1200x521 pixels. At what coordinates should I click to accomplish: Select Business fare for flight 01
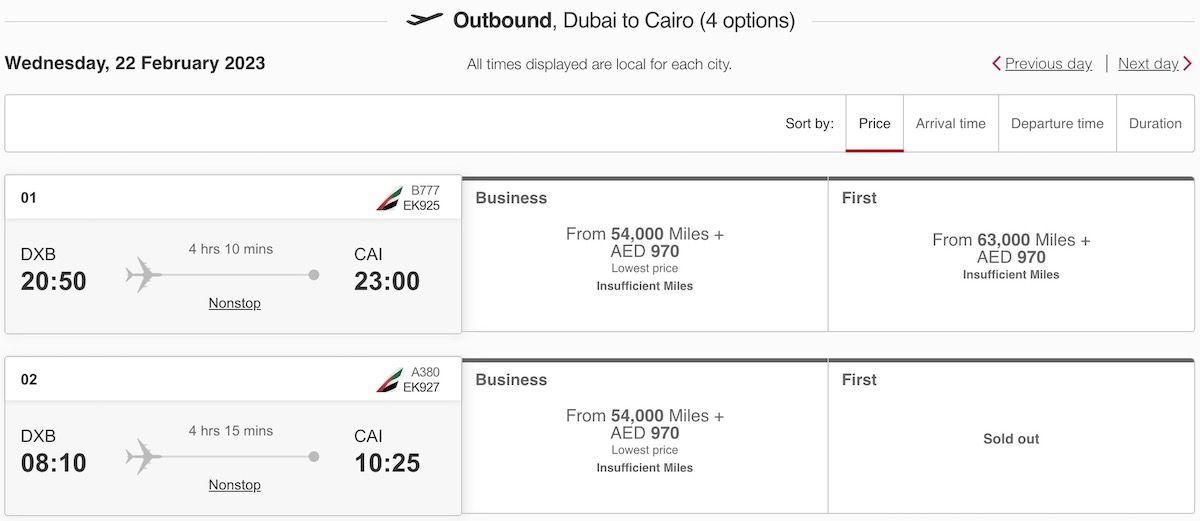645,255
